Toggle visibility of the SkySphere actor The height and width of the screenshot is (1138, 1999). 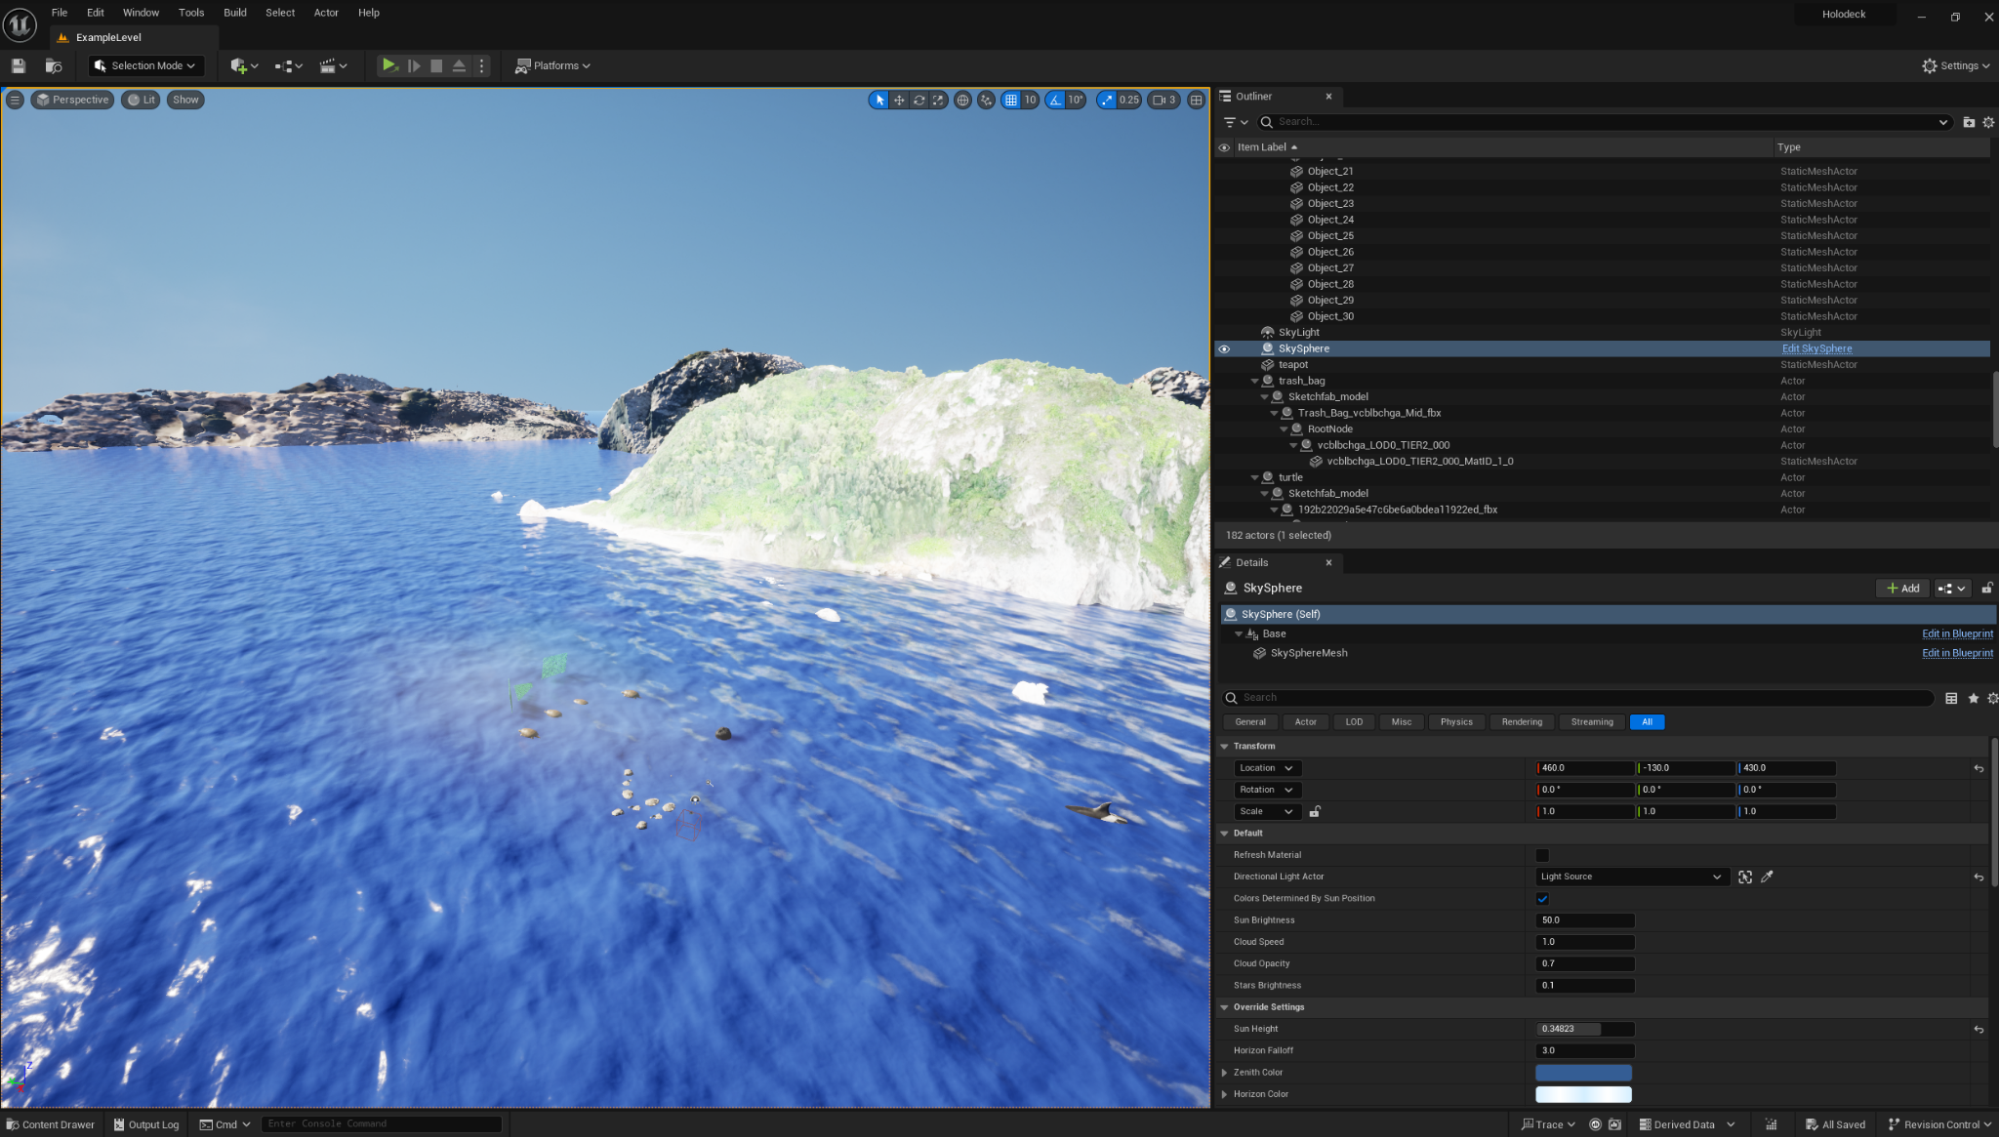pos(1224,348)
